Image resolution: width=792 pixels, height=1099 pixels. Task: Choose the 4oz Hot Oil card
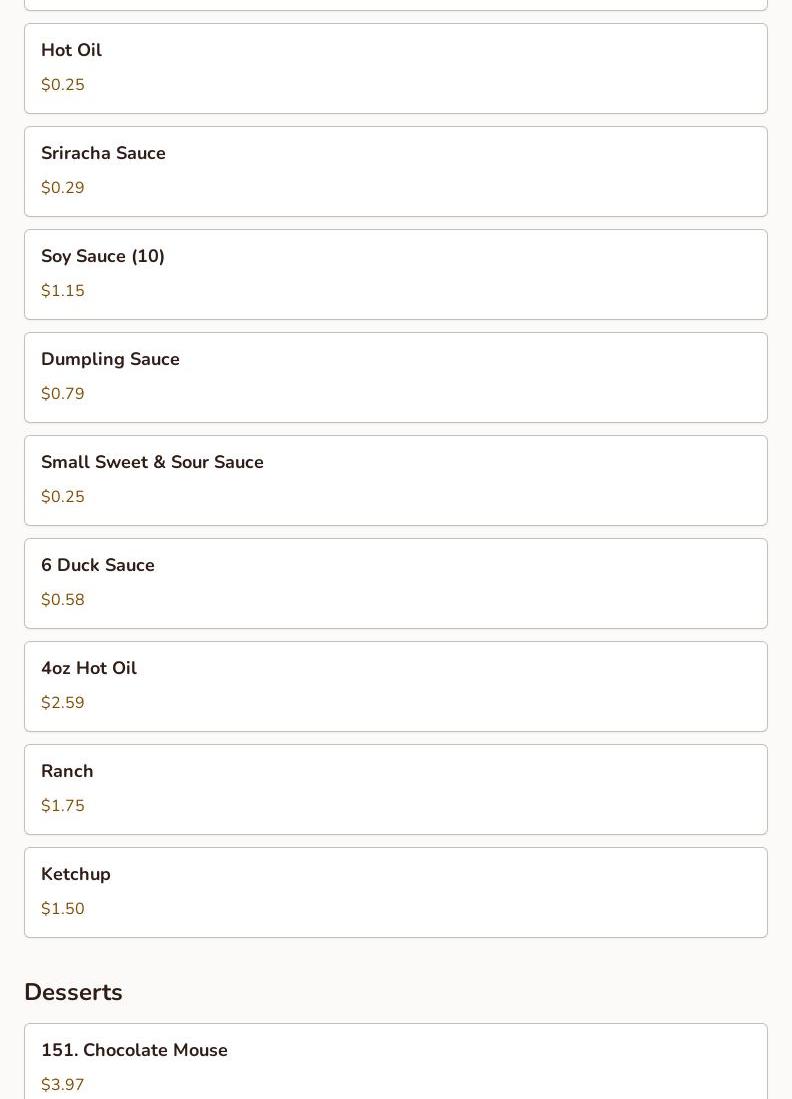point(396,687)
